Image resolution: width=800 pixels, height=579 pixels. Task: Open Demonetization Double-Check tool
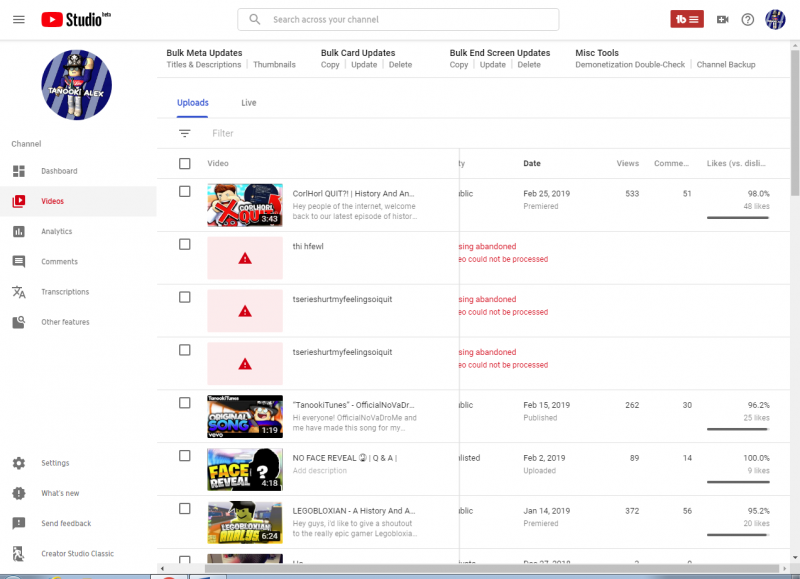coord(630,65)
